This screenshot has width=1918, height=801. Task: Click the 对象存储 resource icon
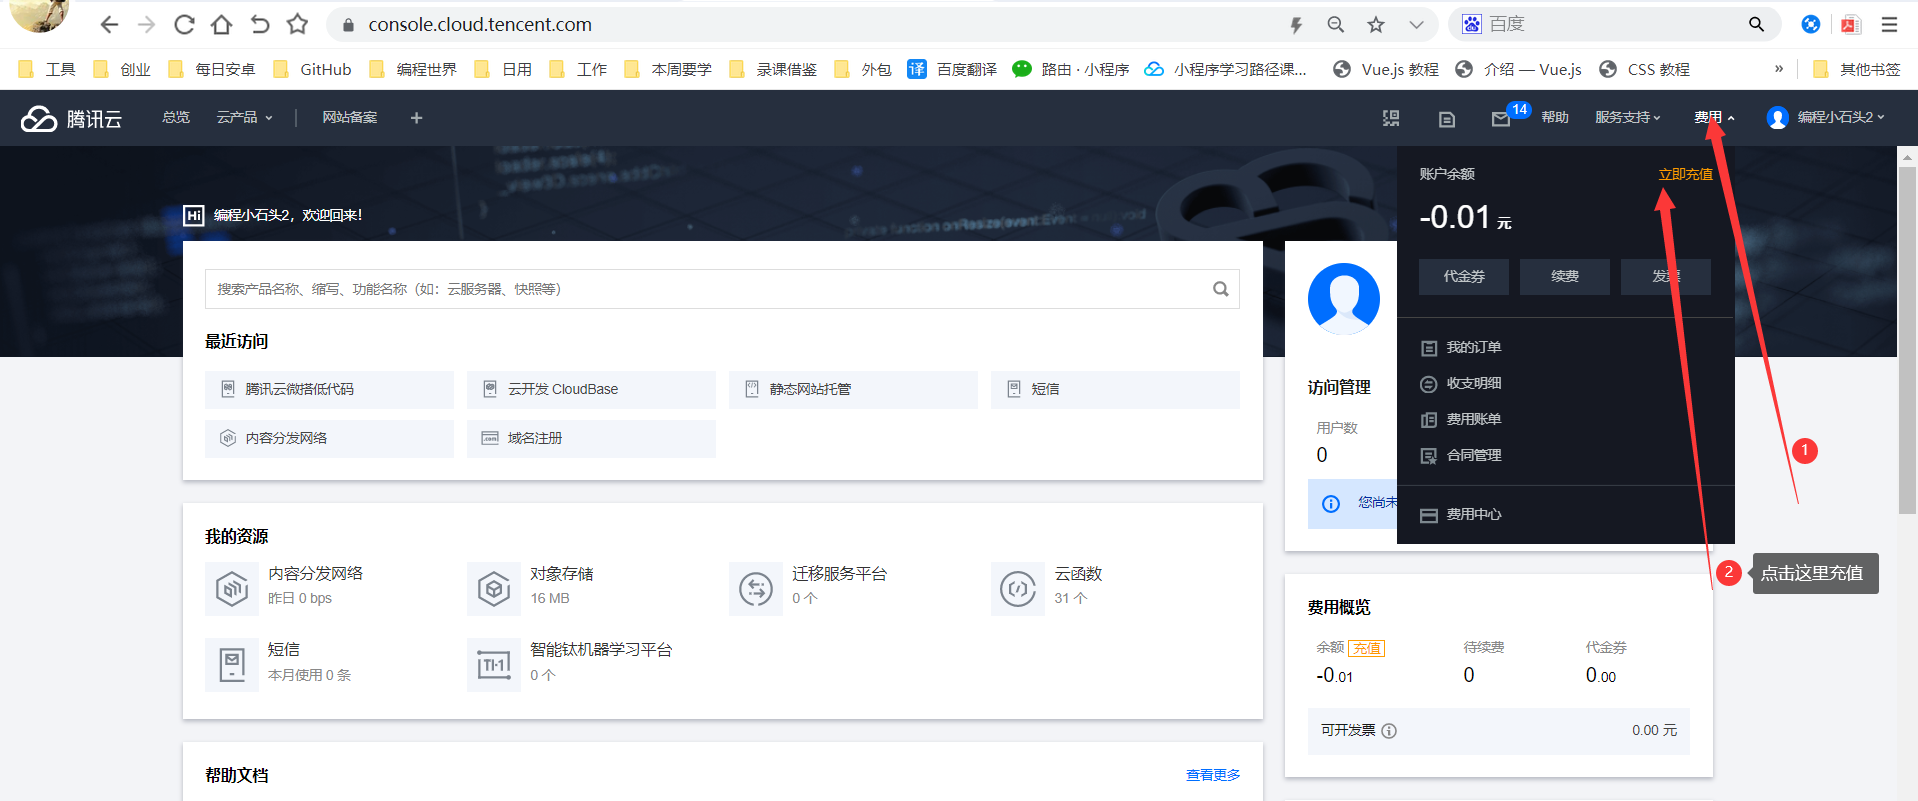493,588
